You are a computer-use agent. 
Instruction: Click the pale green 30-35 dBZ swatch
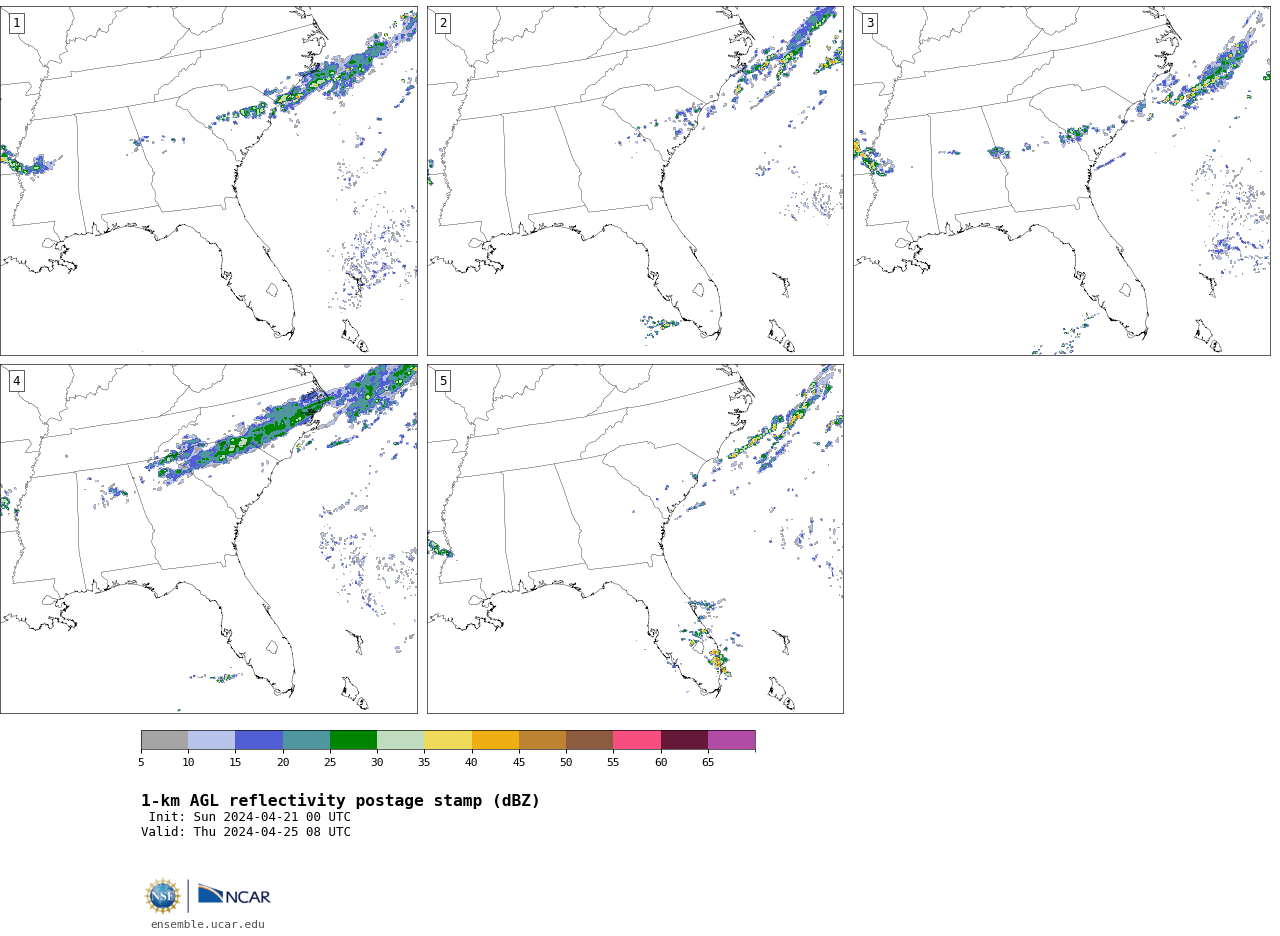pos(400,740)
